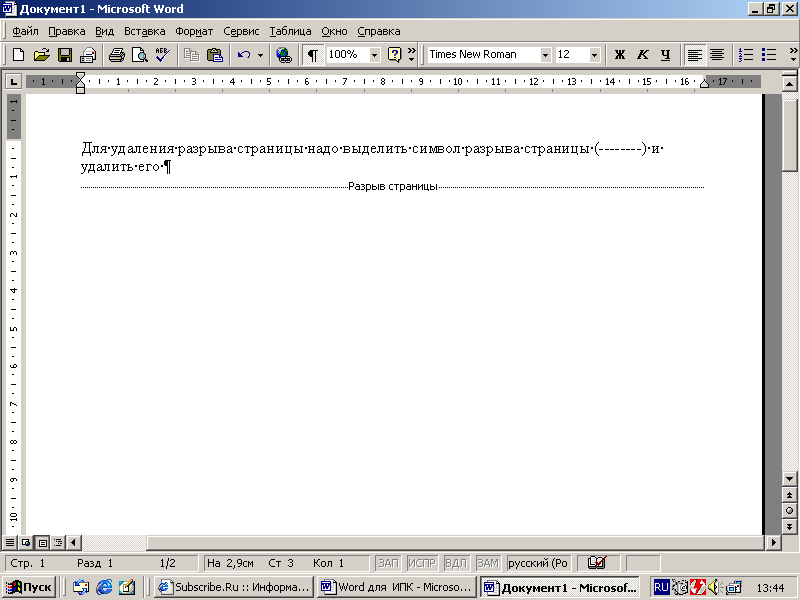This screenshot has width=800, height=600.
Task: Click Select Browse Object round button
Action: [789, 511]
